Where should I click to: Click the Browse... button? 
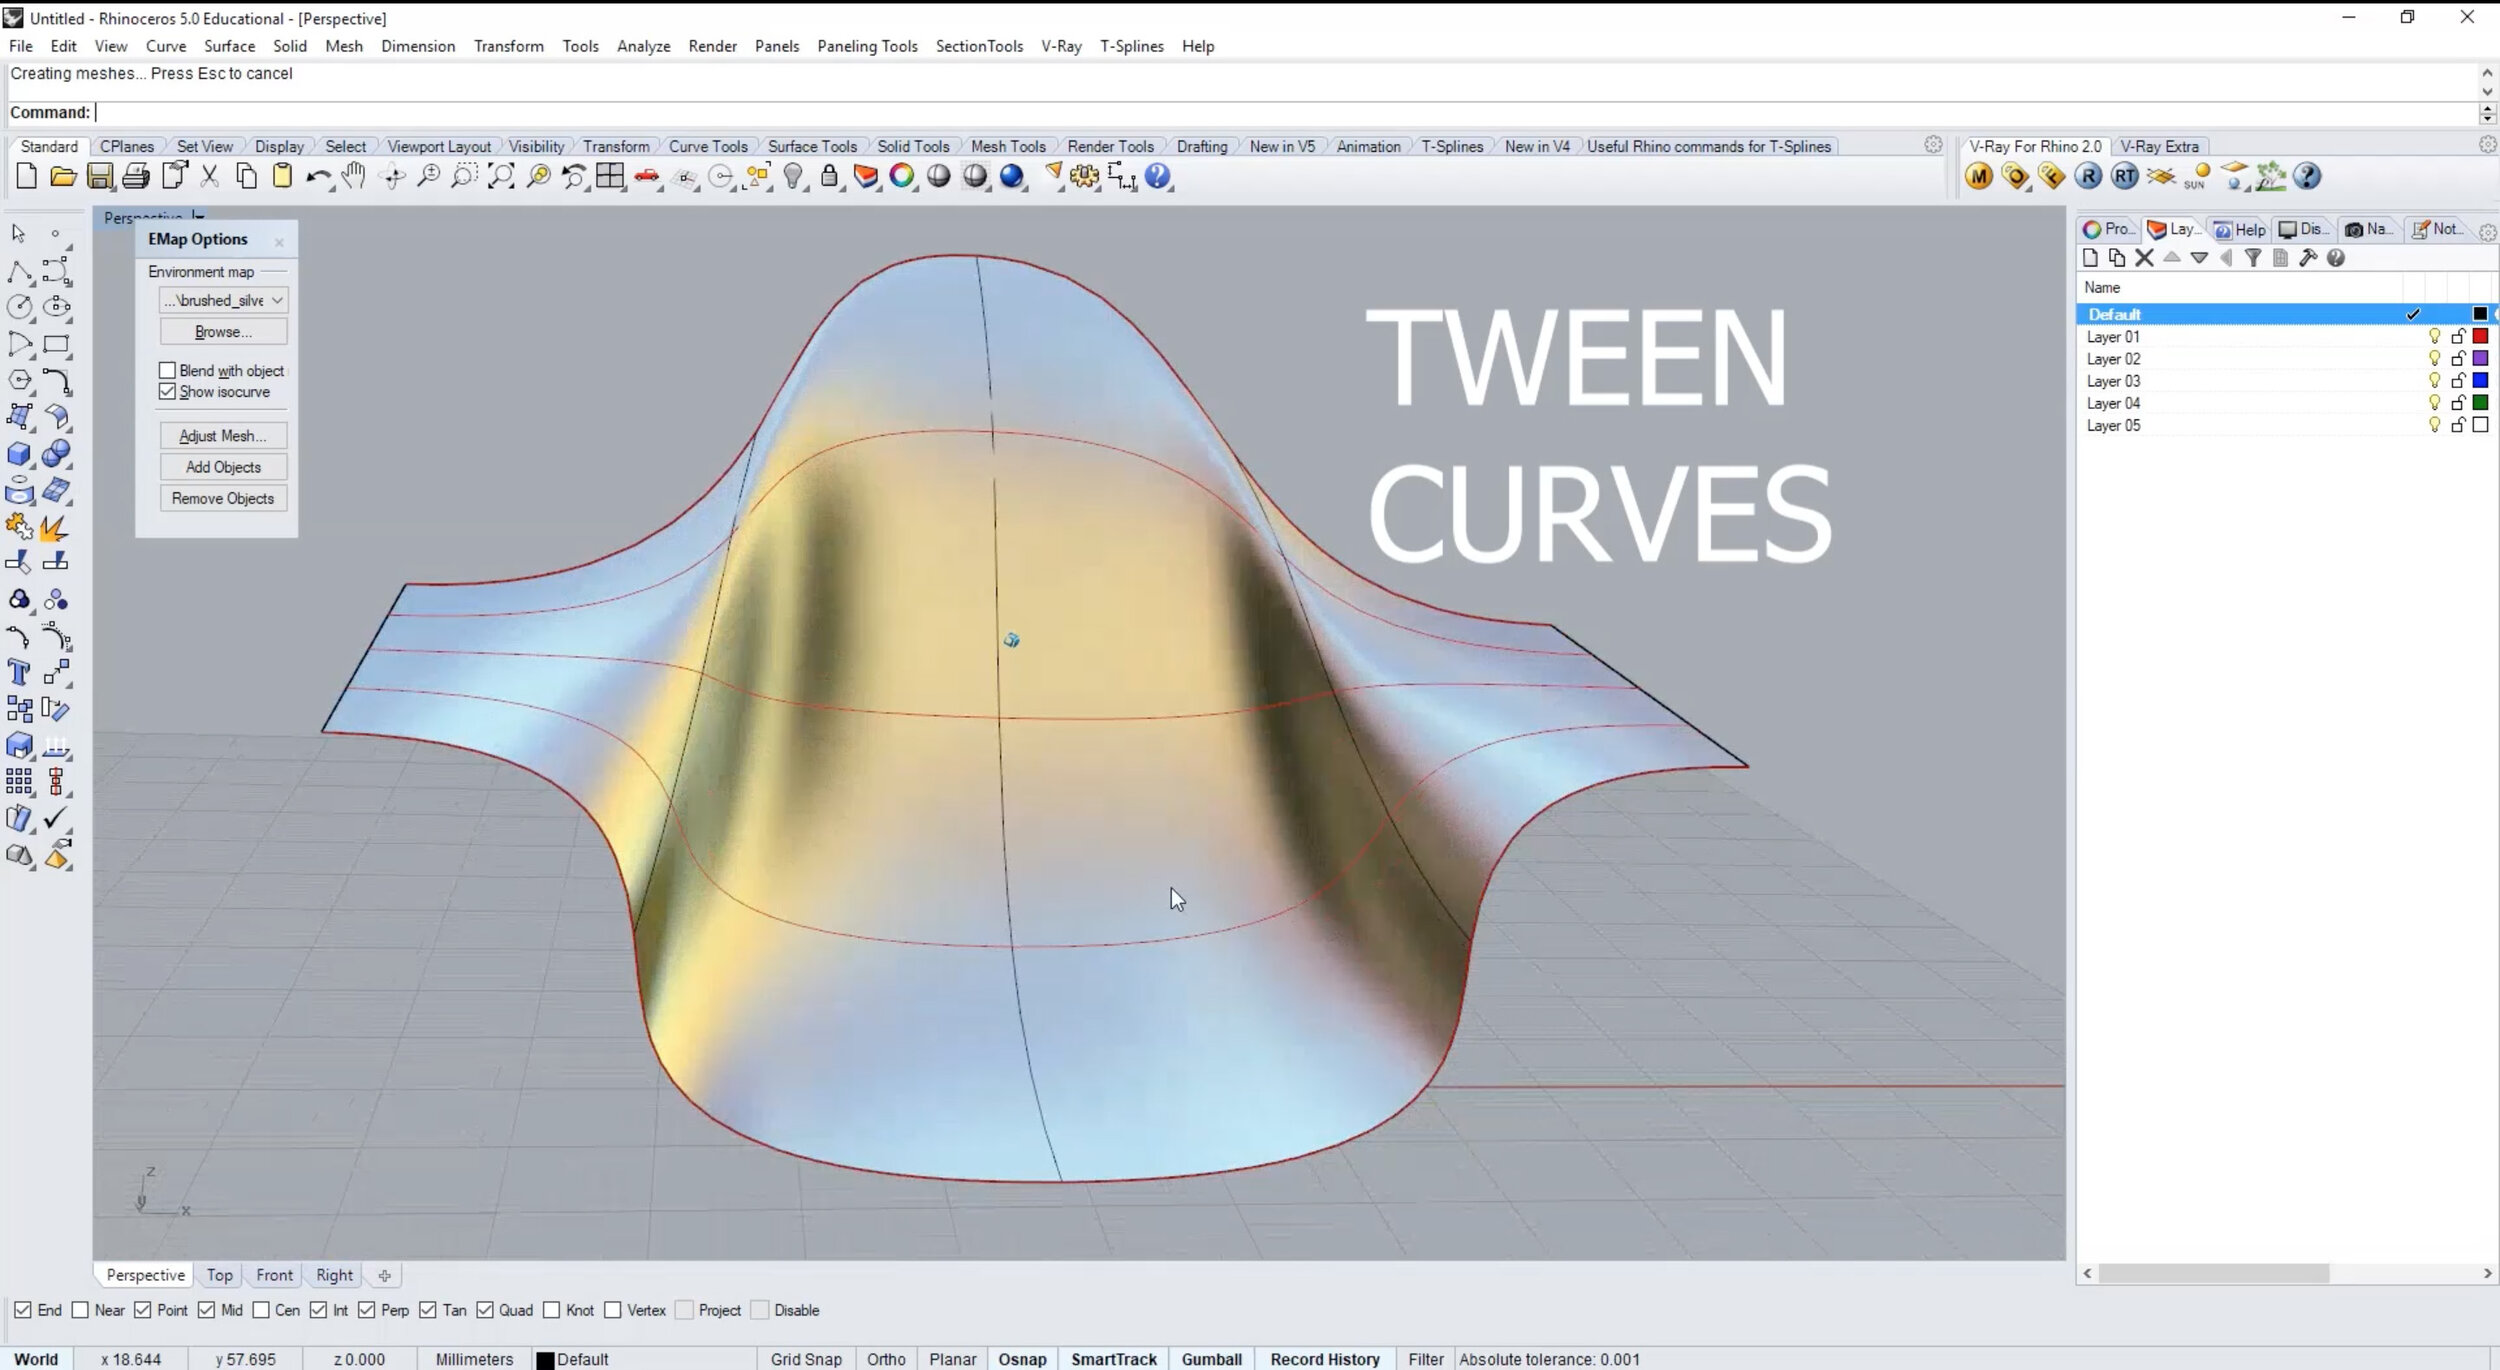[223, 332]
